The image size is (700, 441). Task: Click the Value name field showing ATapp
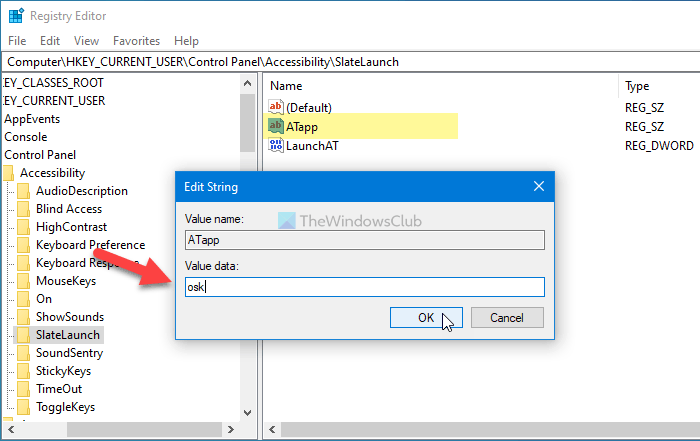365,240
